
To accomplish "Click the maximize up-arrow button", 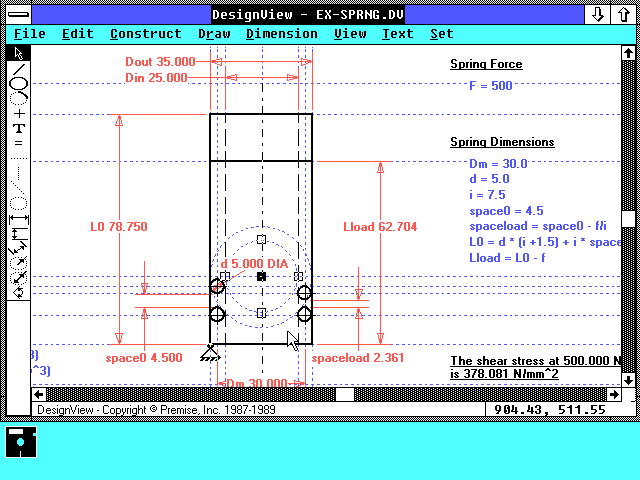I will tap(623, 14).
